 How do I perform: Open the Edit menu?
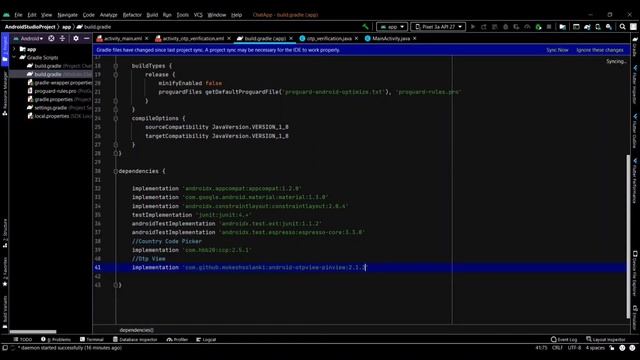tap(32, 15)
